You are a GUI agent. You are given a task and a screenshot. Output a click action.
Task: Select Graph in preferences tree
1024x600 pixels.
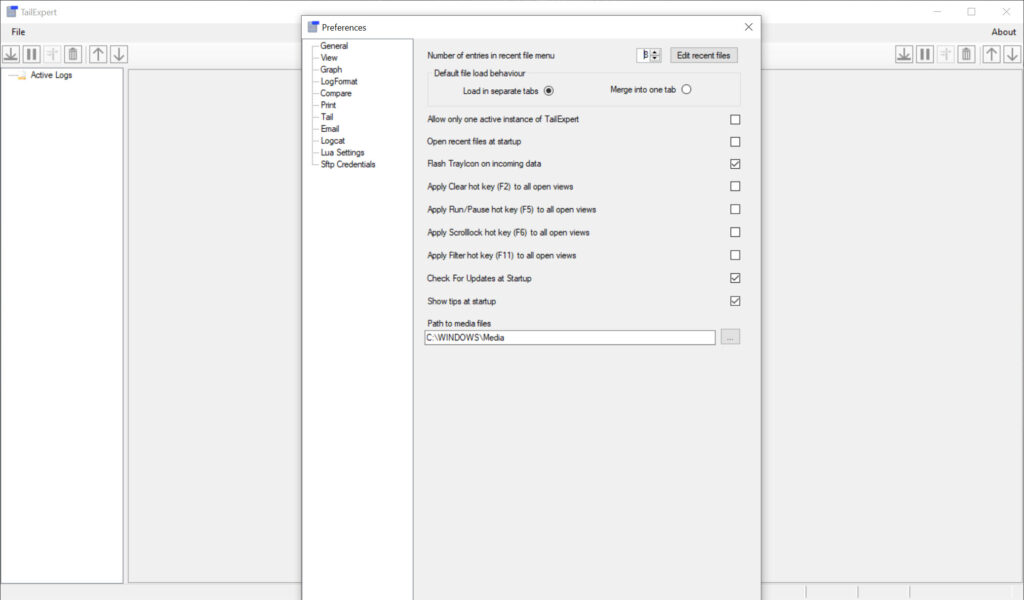pyautogui.click(x=330, y=69)
